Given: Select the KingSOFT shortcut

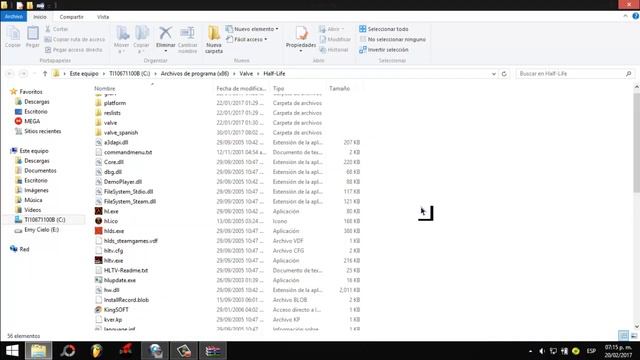Looking at the screenshot, I should (116, 310).
